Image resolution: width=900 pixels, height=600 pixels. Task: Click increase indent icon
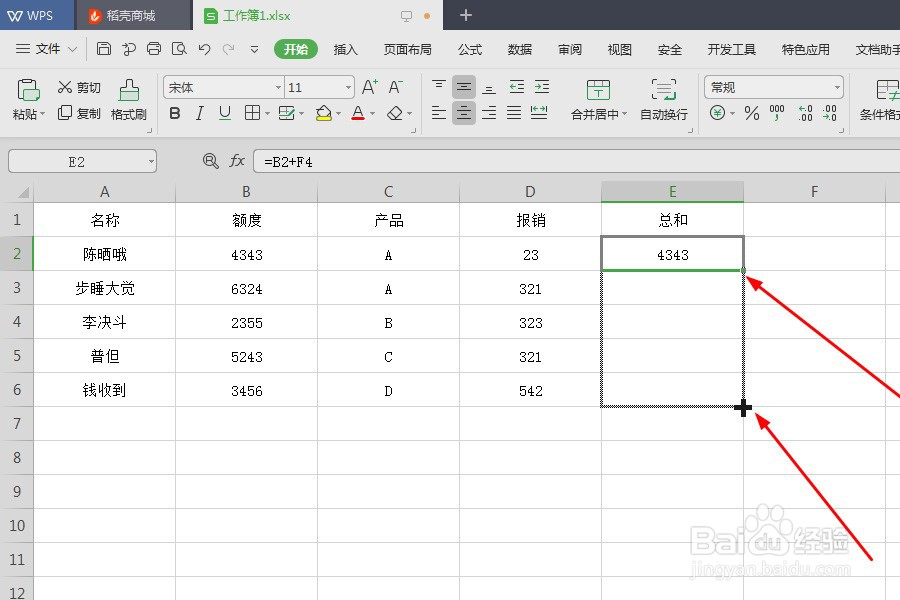(542, 87)
